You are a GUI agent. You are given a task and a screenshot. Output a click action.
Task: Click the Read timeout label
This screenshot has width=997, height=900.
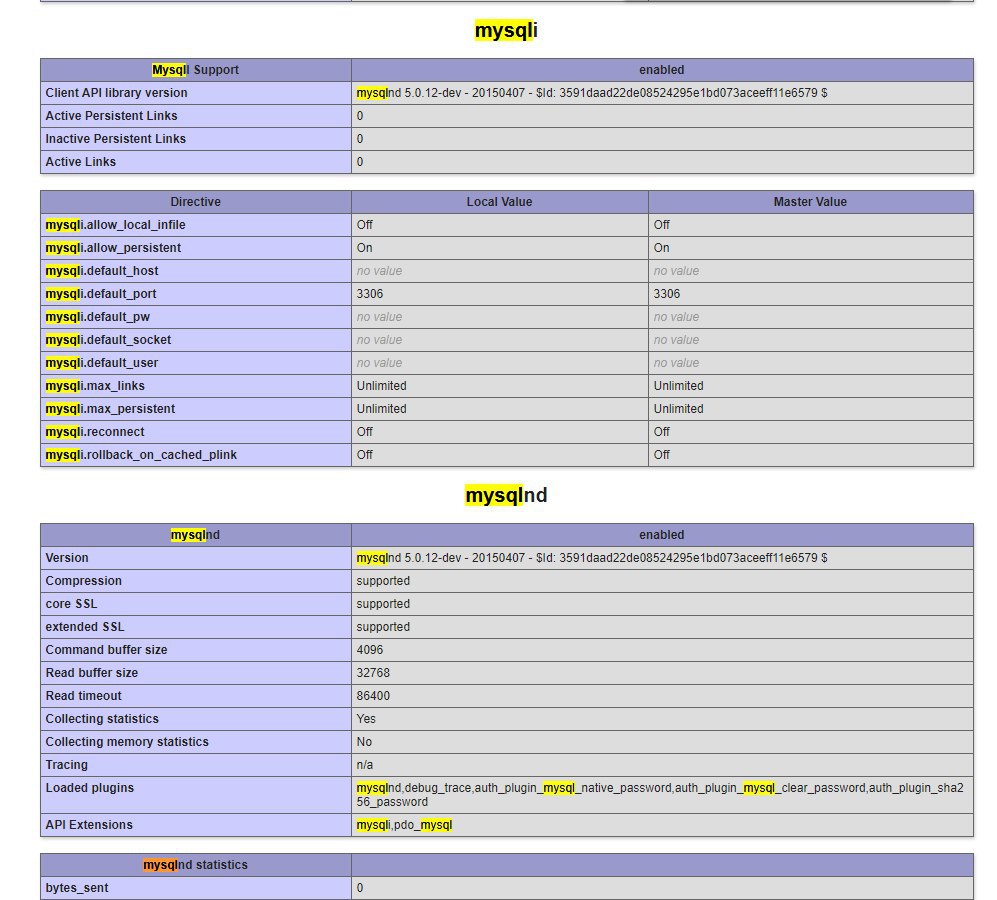[83, 696]
